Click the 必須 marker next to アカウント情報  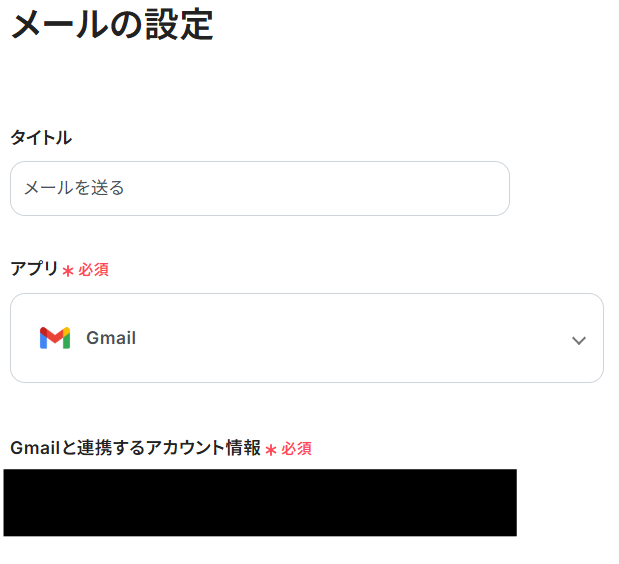[x=297, y=449]
